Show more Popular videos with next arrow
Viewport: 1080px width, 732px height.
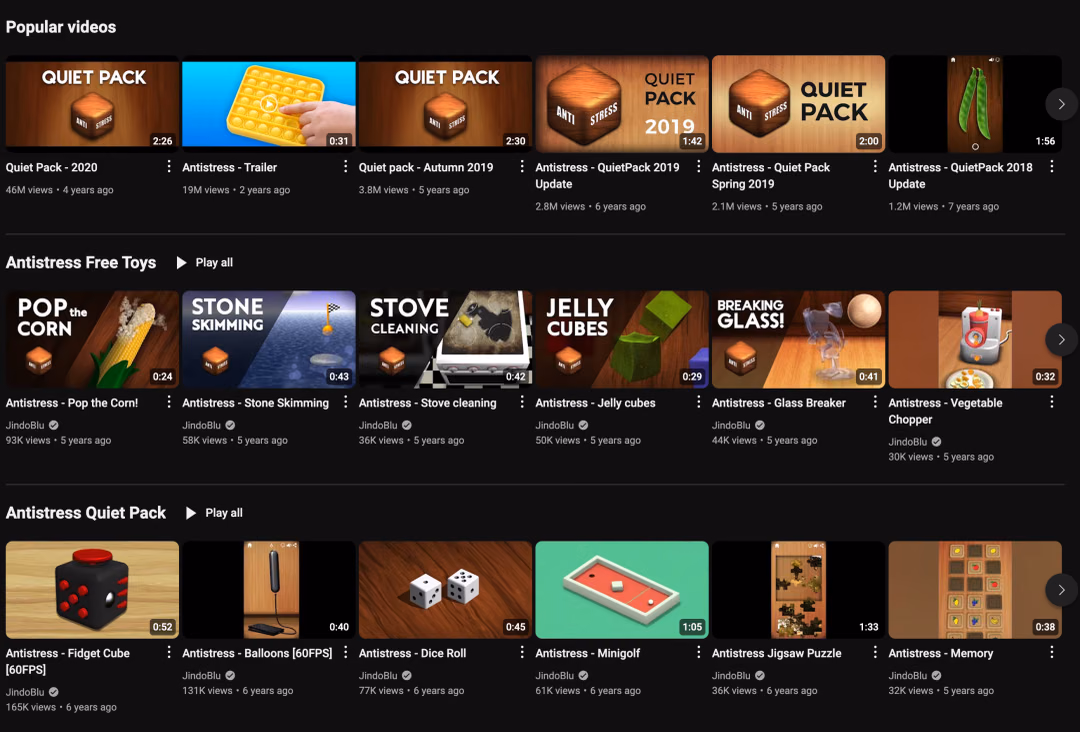tap(1061, 104)
